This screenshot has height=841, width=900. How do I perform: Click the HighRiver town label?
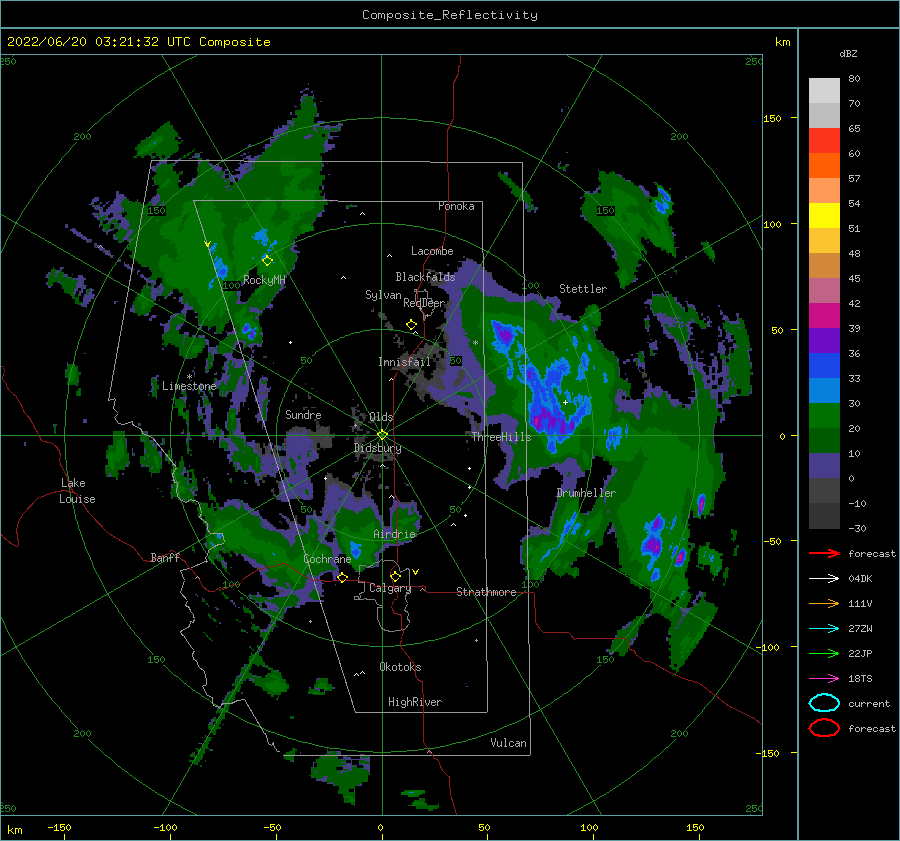[x=415, y=702]
